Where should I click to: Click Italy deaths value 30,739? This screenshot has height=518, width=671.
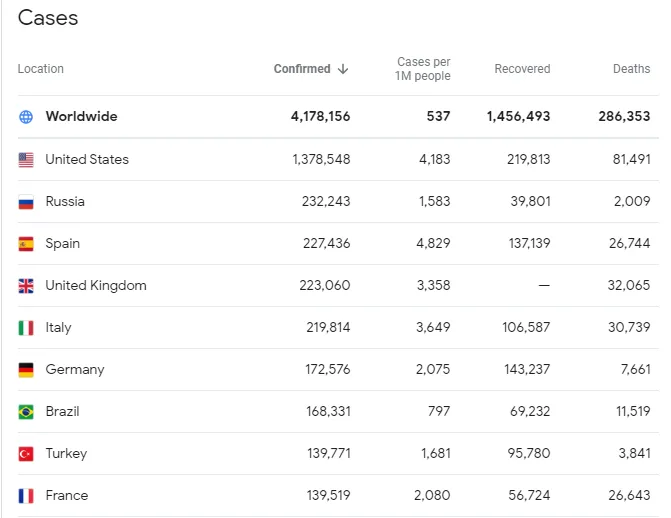pos(629,327)
